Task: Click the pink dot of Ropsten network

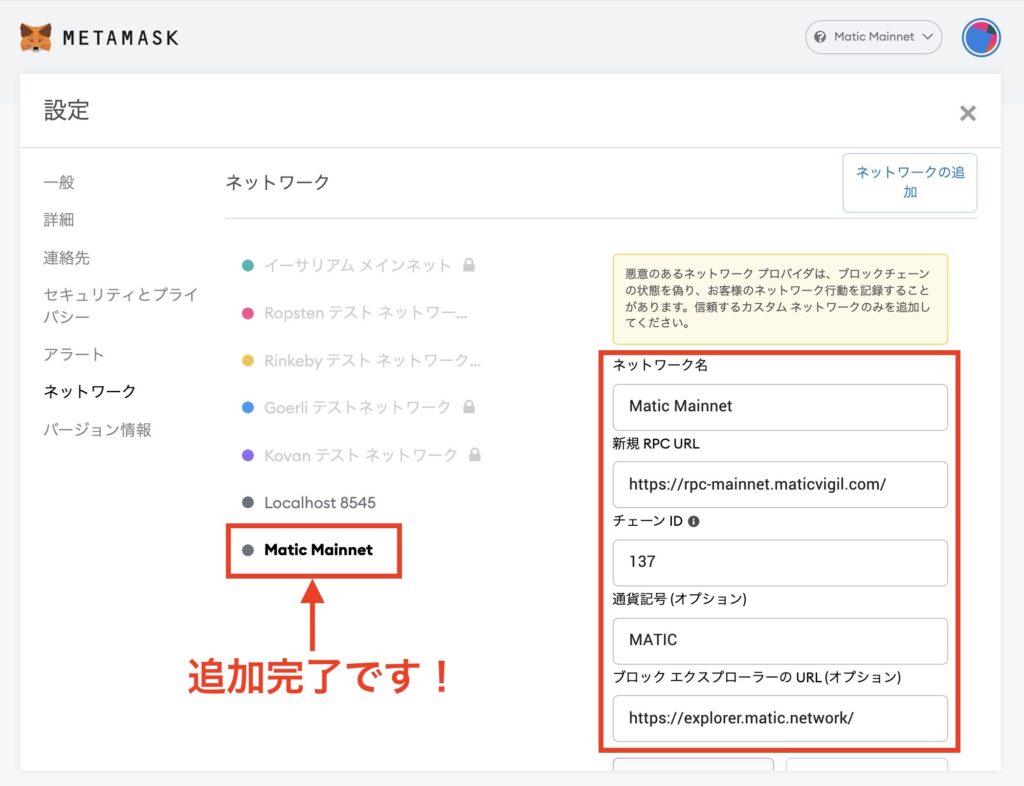Action: 248,313
